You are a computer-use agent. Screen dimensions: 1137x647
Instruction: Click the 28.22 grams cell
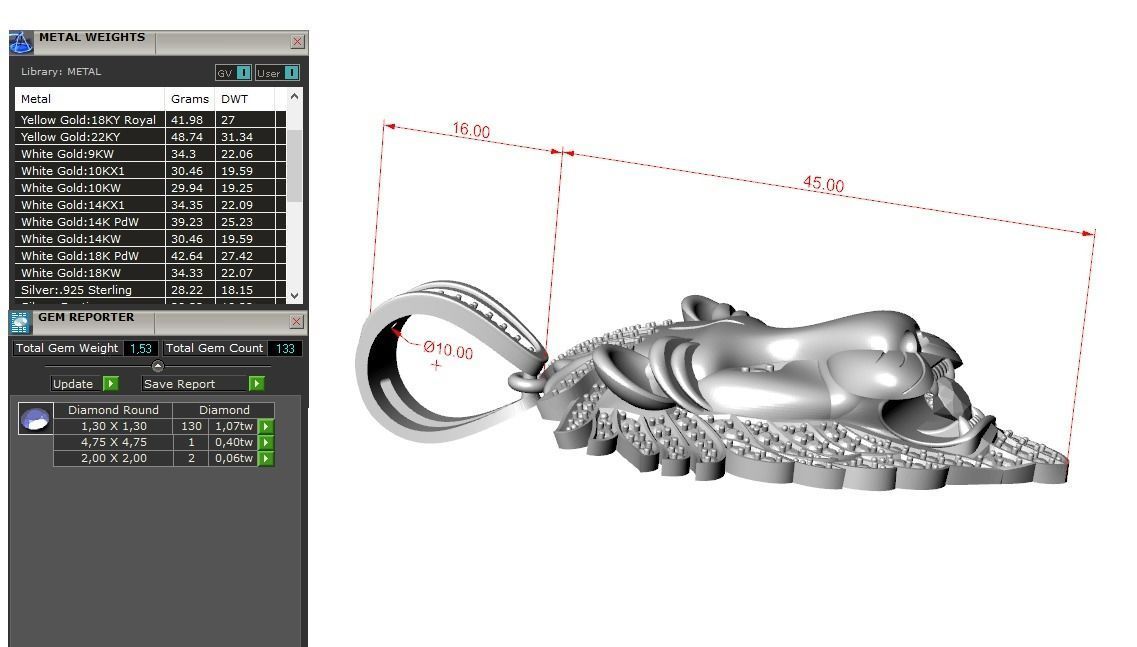click(x=190, y=289)
